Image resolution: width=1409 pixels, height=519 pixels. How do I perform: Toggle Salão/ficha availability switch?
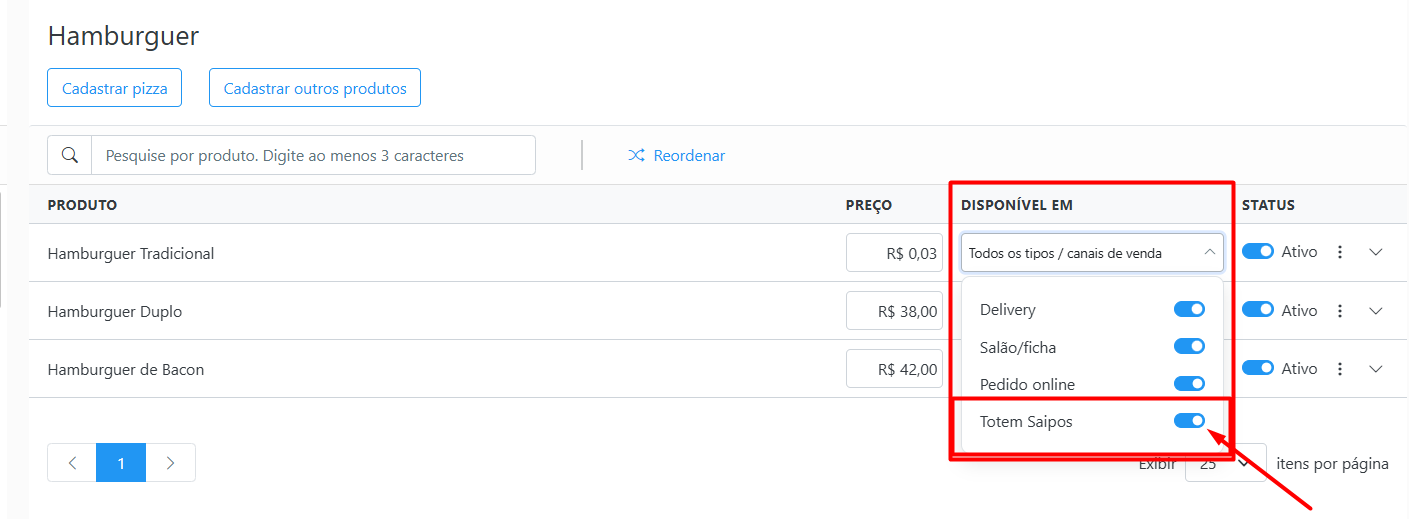point(1189,347)
